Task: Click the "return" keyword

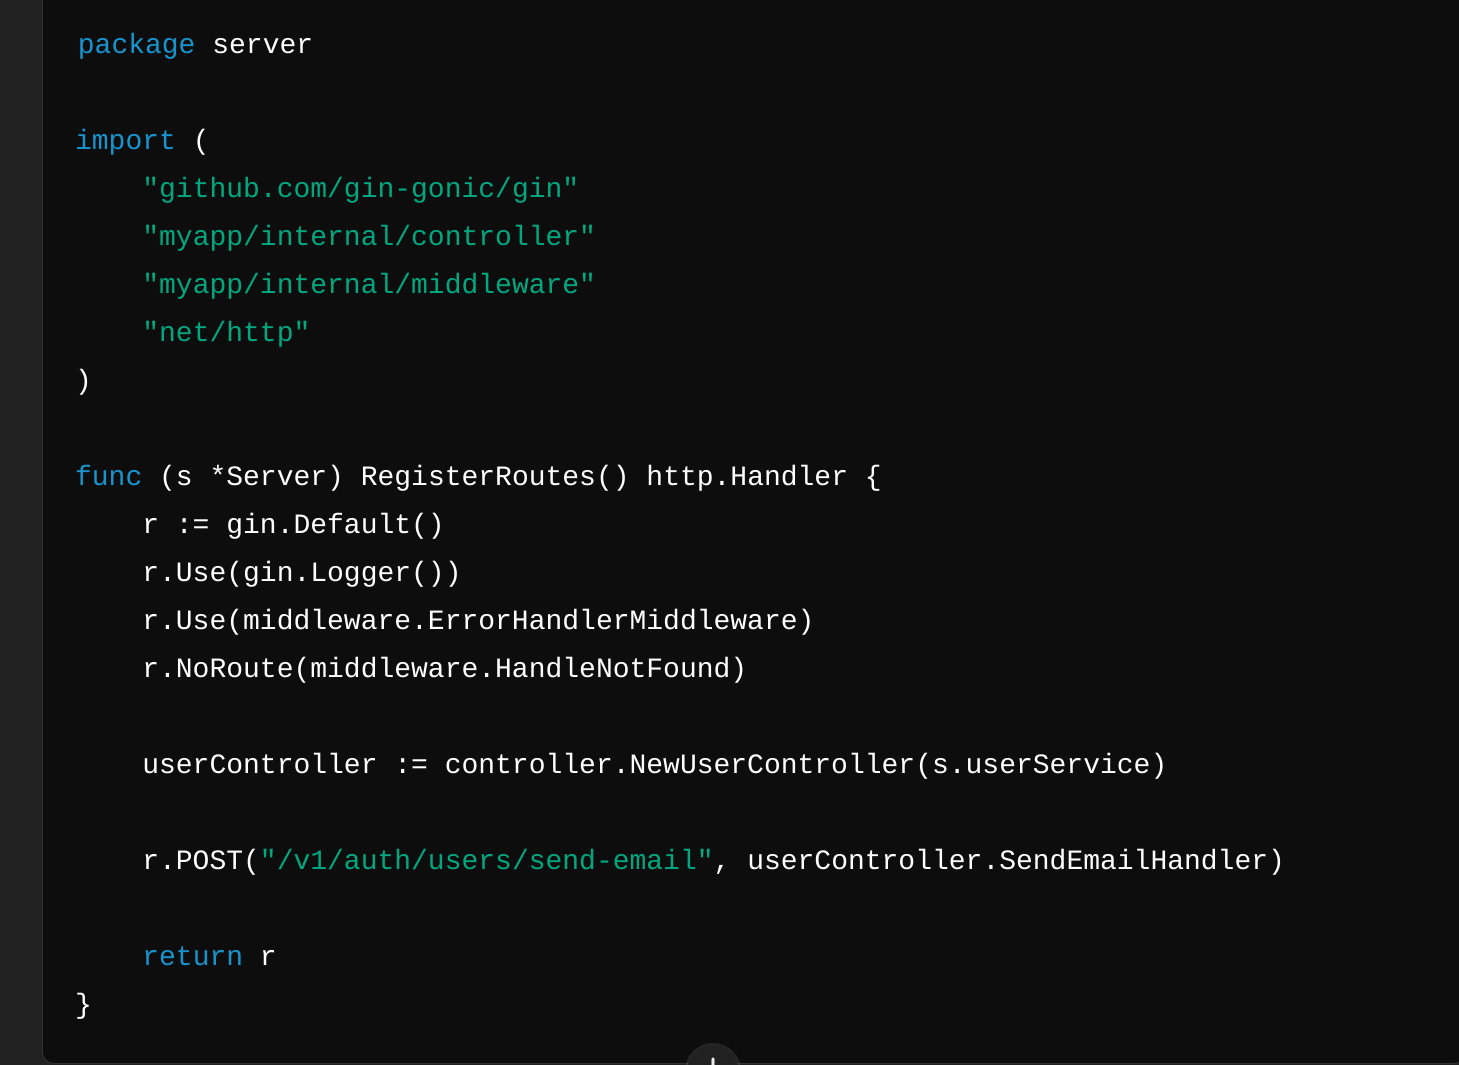Action: [192, 957]
